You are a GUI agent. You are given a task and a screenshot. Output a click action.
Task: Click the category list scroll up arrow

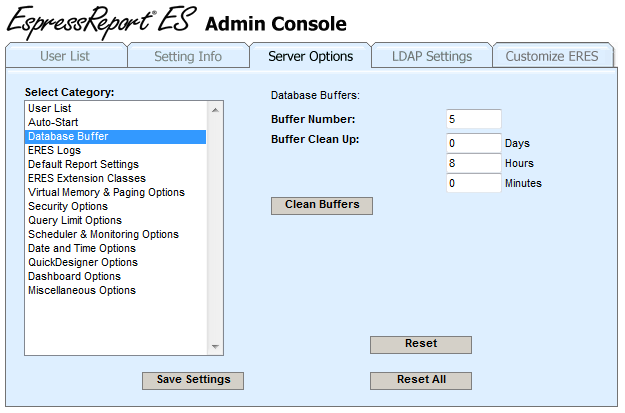pos(215,110)
